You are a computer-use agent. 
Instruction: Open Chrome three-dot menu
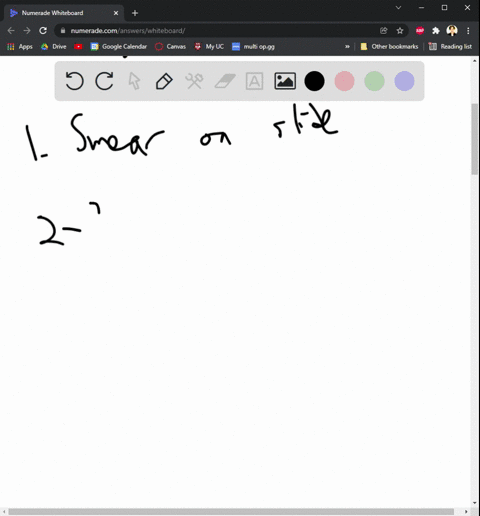pyautogui.click(x=468, y=31)
